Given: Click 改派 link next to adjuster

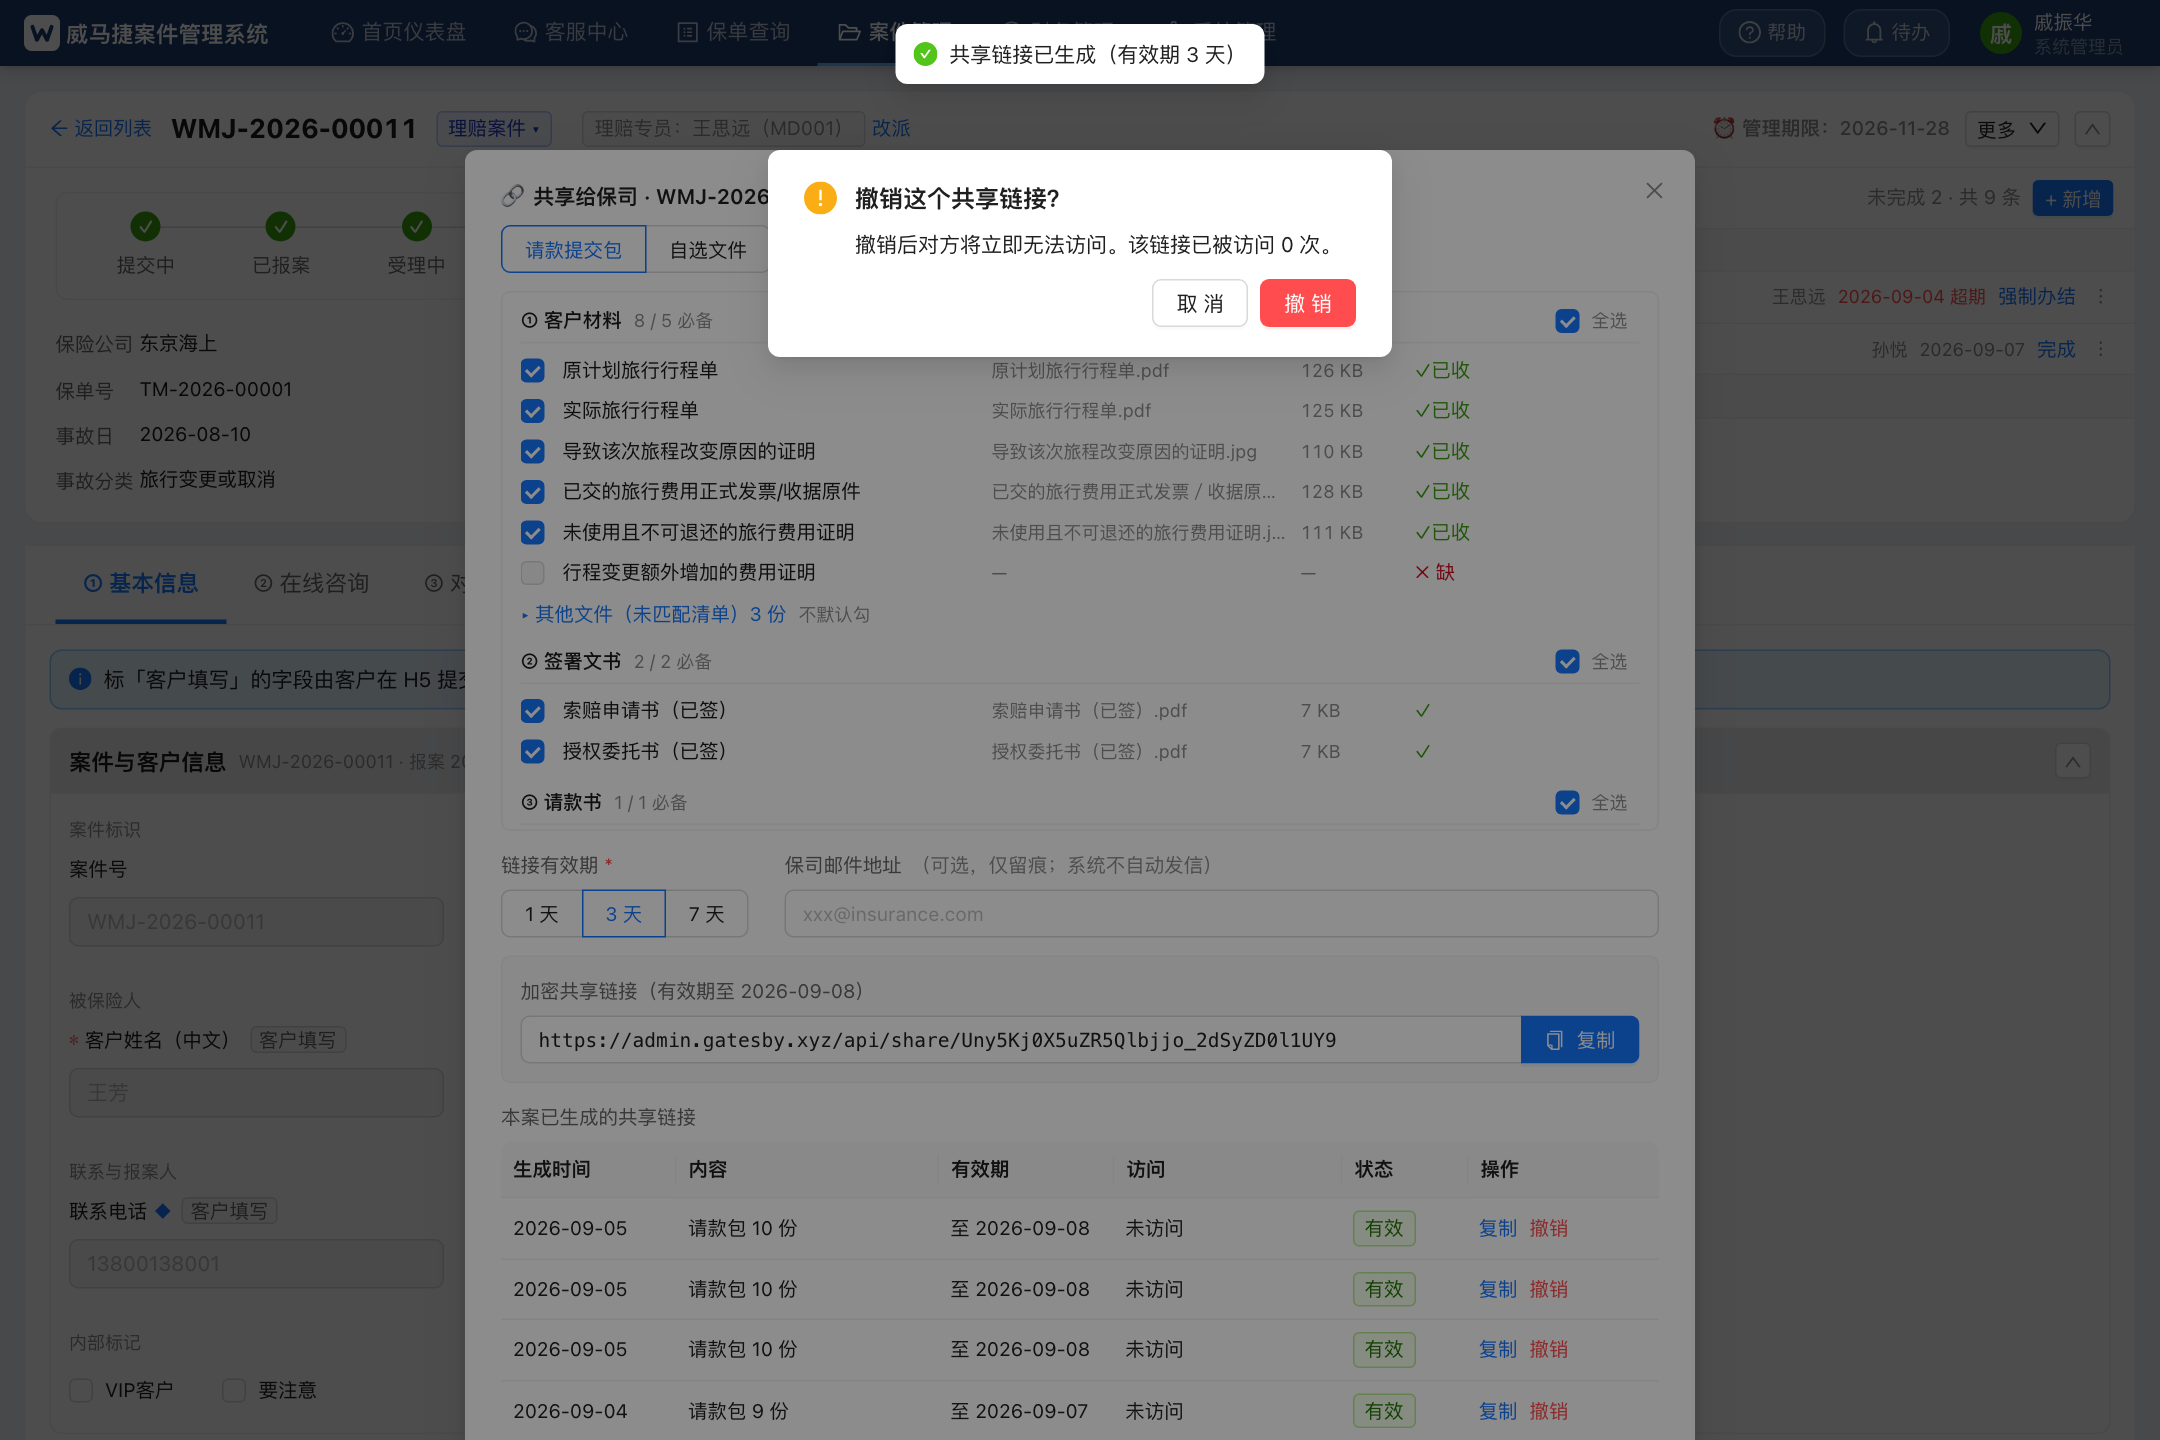Looking at the screenshot, I should click(891, 128).
